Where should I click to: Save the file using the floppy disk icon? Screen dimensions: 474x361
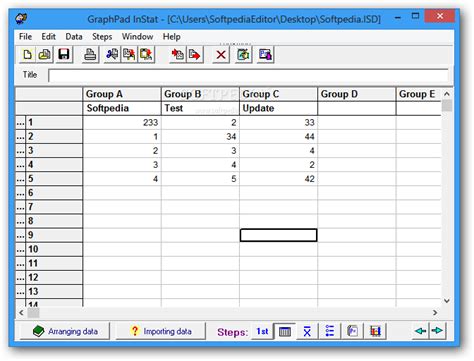(x=64, y=55)
